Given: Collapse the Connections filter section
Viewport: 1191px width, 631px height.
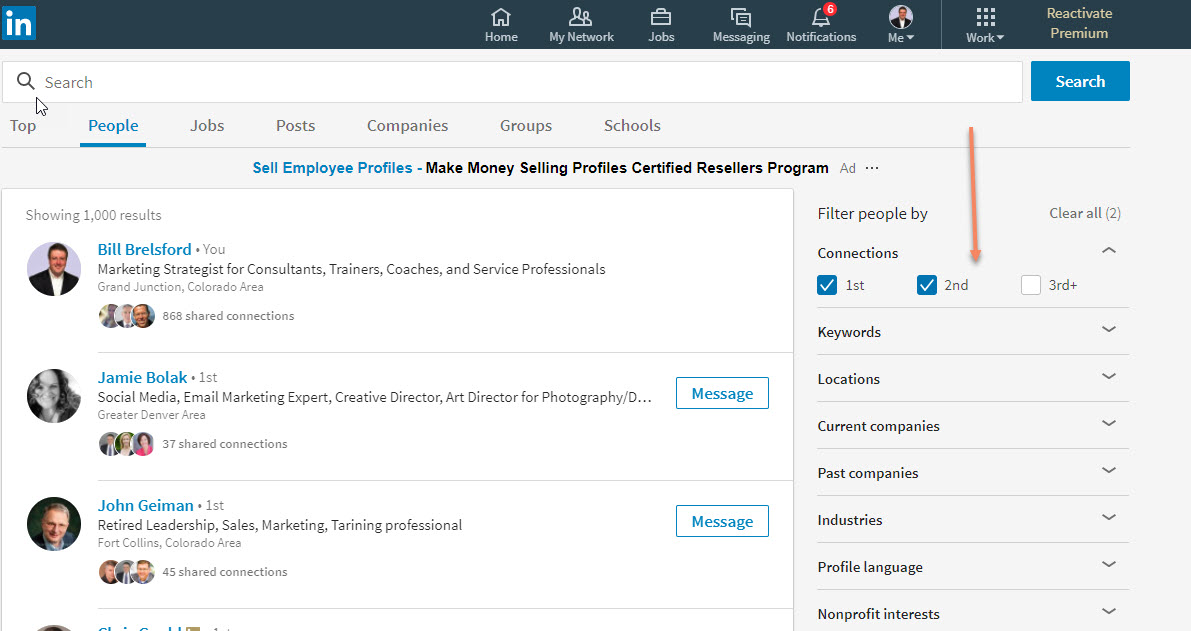Looking at the screenshot, I should click(1108, 251).
